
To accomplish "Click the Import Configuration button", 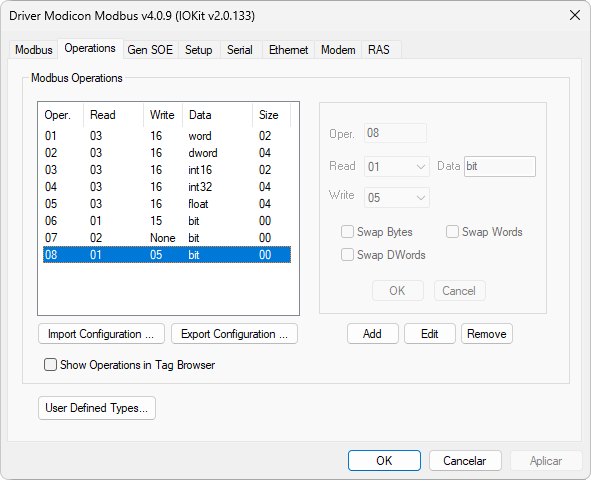I will (x=101, y=334).
